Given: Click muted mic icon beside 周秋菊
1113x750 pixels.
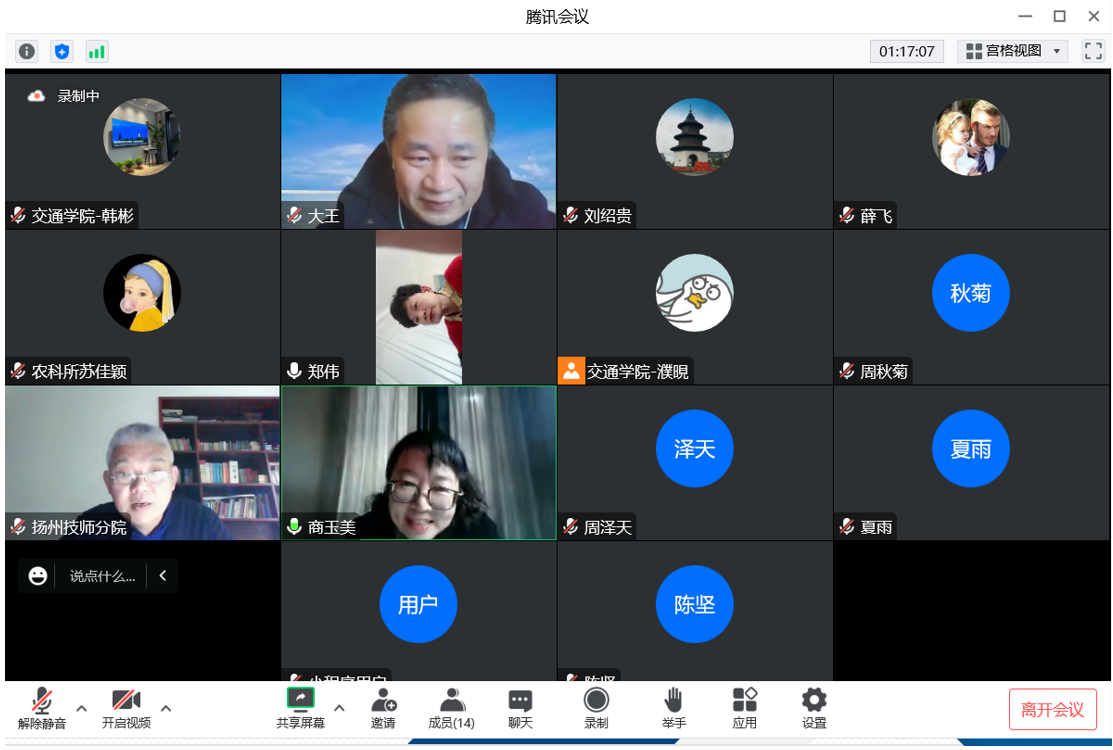Looking at the screenshot, I should pyautogui.click(x=847, y=371).
